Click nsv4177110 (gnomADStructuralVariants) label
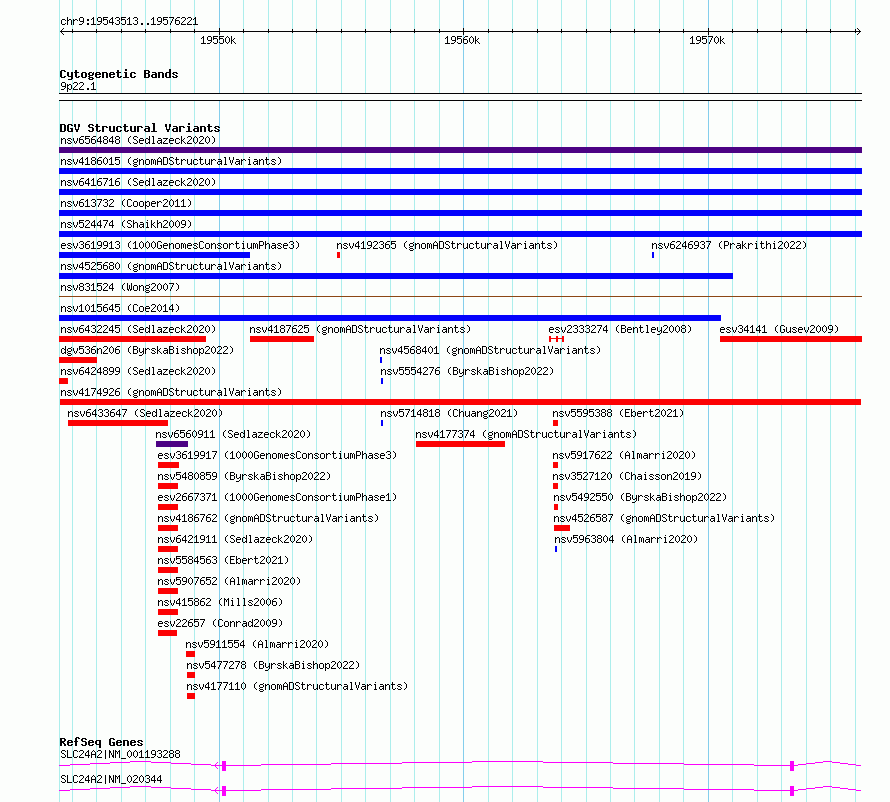This screenshot has width=890, height=802. click(x=297, y=686)
